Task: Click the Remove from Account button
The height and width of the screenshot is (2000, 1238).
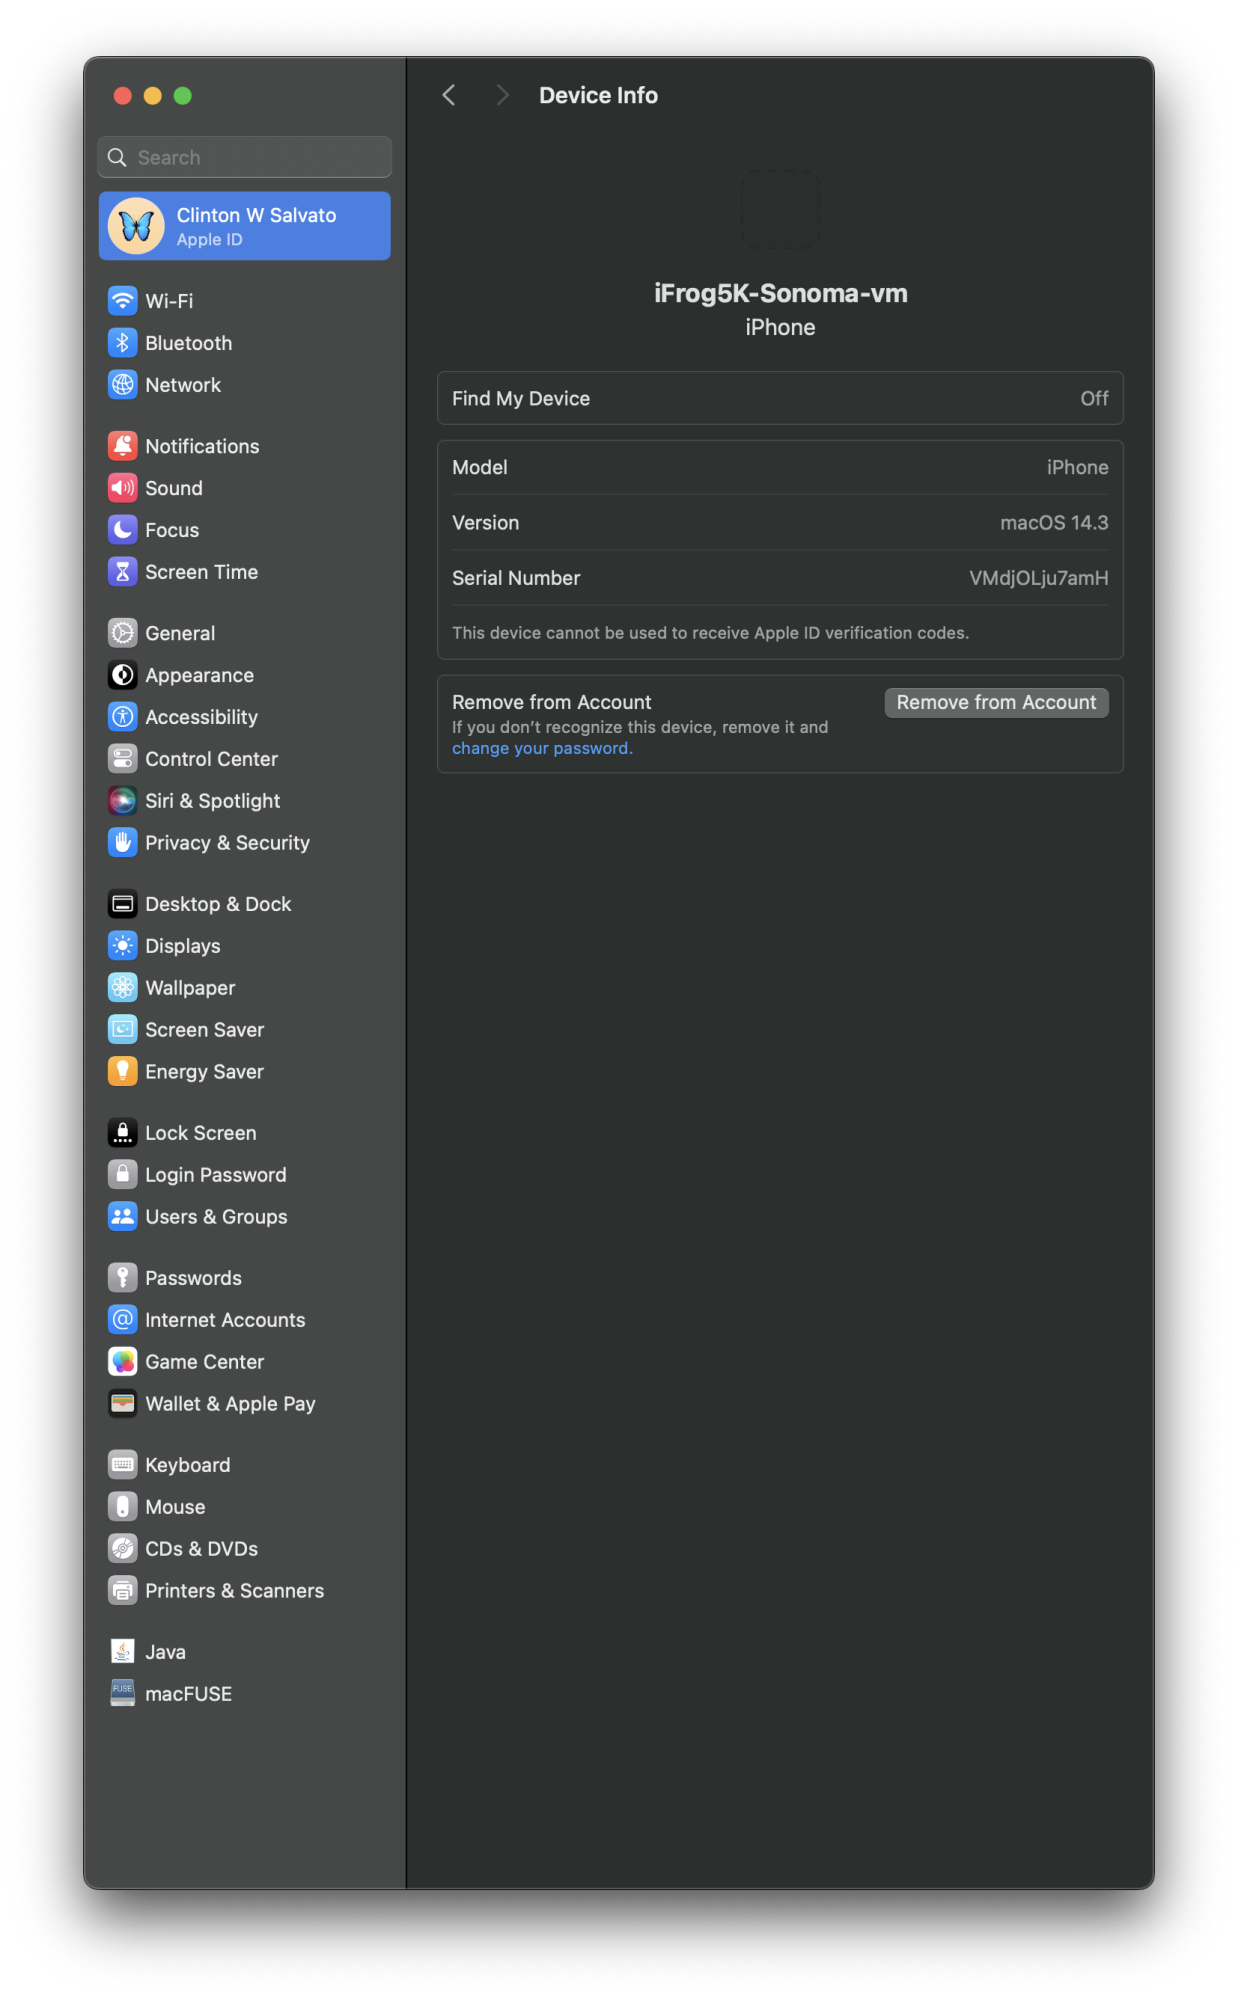Action: pyautogui.click(x=996, y=703)
